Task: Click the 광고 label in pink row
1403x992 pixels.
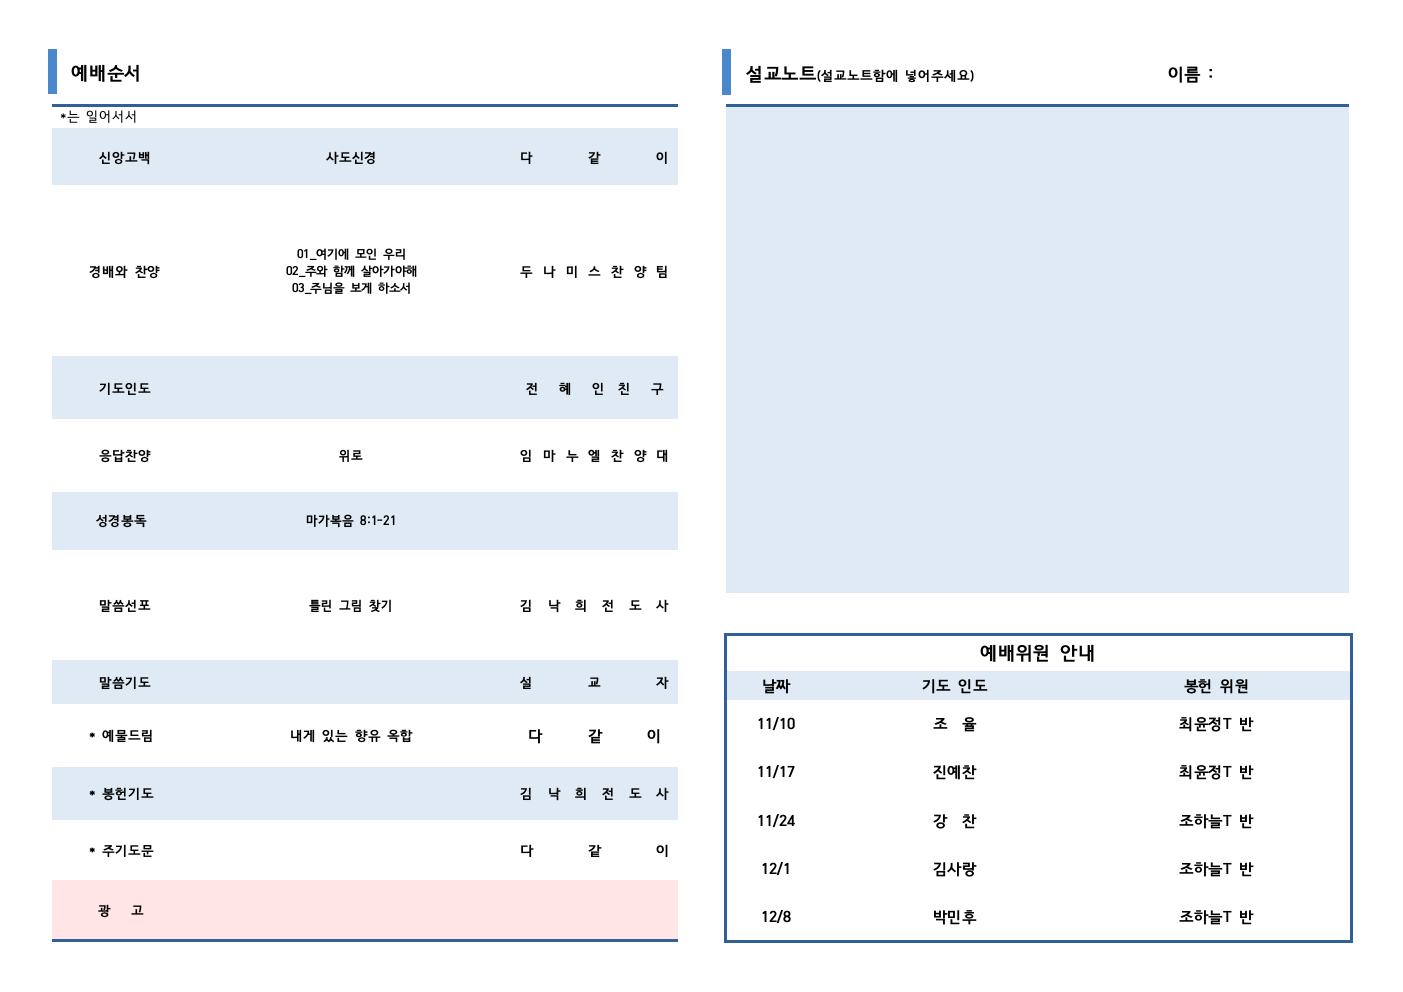Action: click(x=121, y=910)
